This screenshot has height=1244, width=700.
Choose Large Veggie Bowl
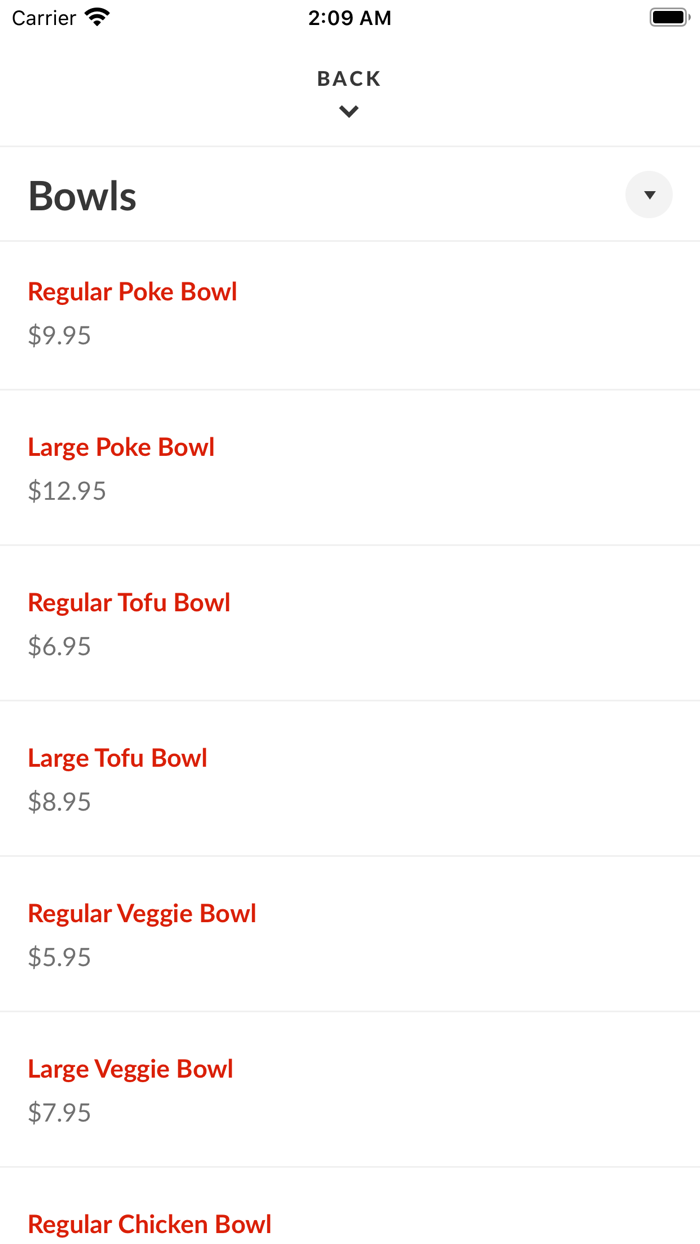(x=130, y=1068)
